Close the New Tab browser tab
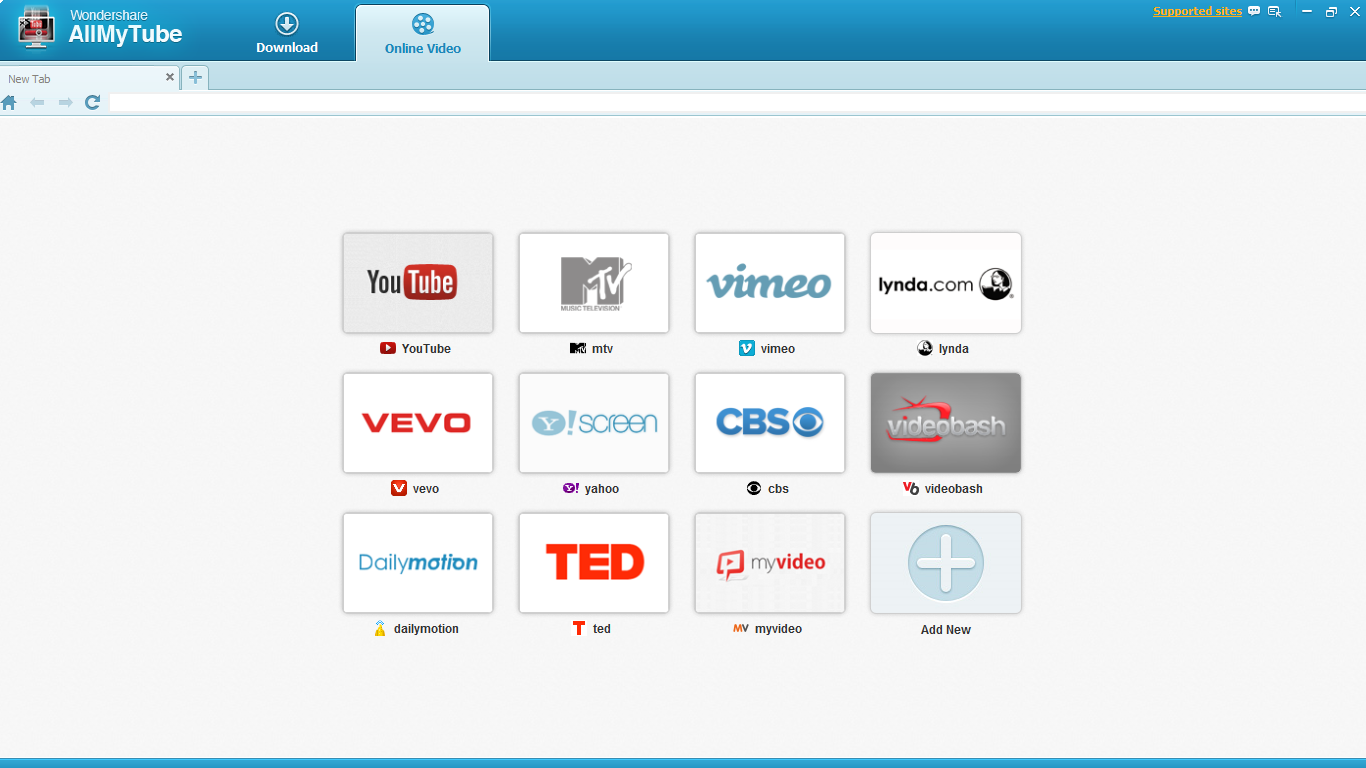The height and width of the screenshot is (768, 1366). click(170, 77)
